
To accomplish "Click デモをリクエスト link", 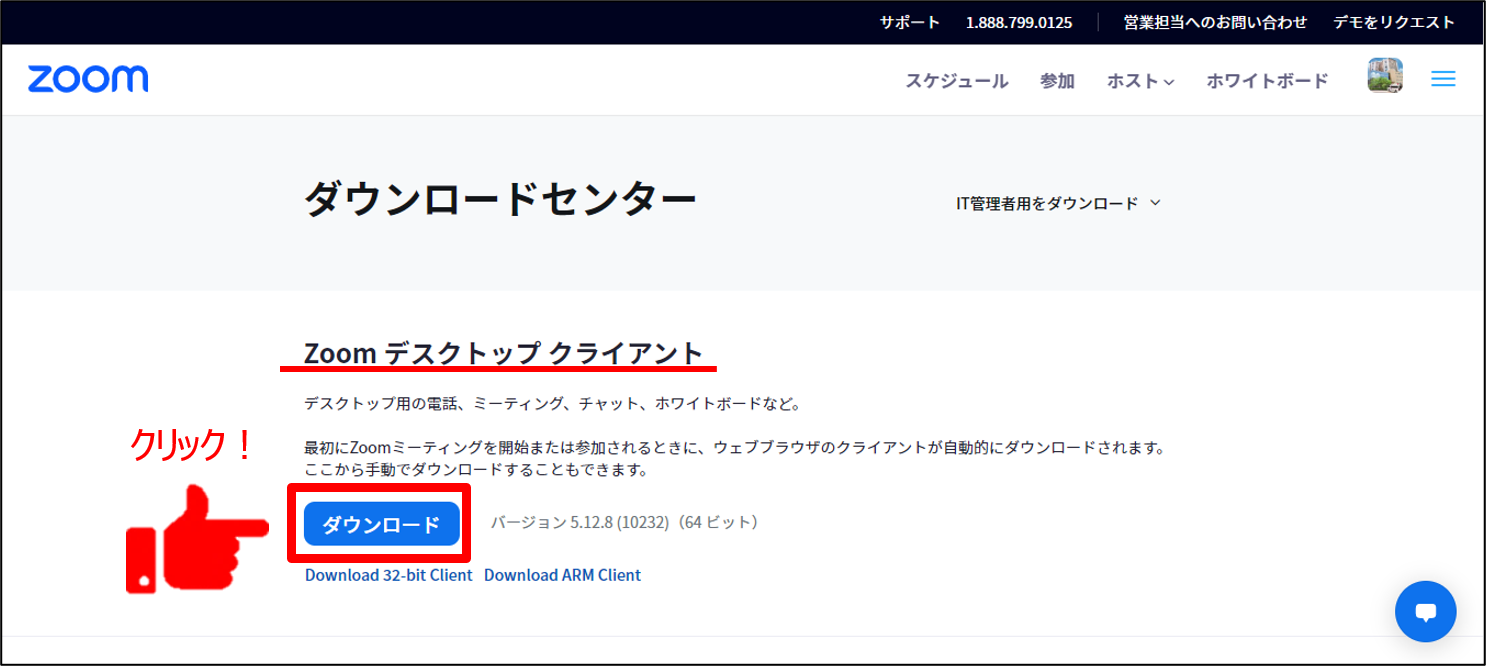I will coord(1394,22).
